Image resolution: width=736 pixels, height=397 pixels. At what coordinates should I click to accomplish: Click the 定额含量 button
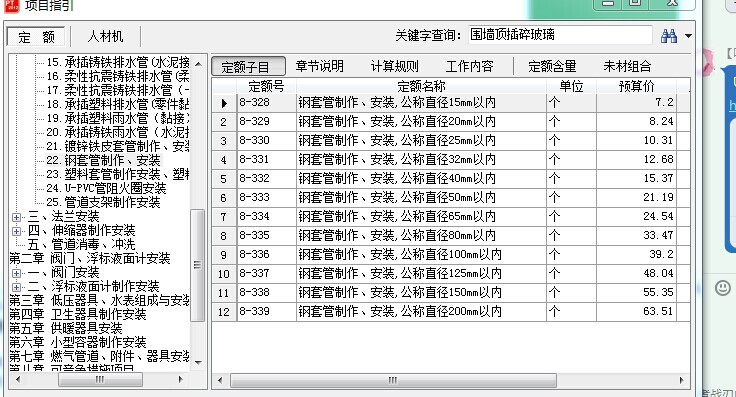[552, 66]
